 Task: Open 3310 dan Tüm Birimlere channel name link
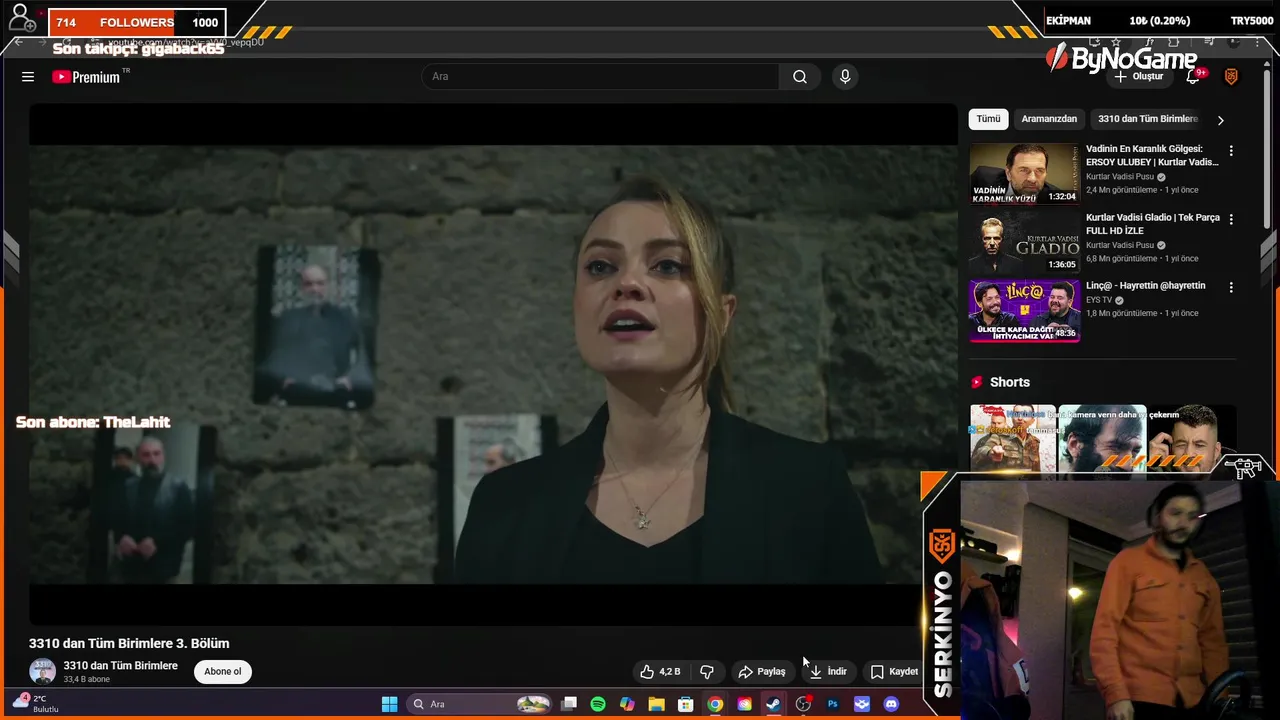click(120, 666)
